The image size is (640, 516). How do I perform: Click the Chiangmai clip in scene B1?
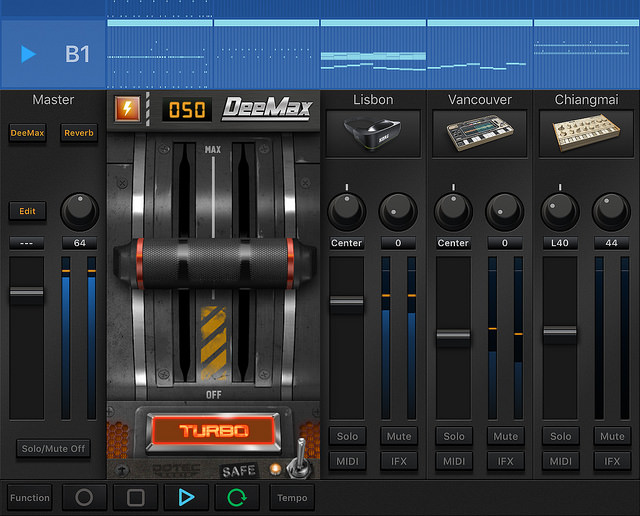pyautogui.click(x=587, y=54)
